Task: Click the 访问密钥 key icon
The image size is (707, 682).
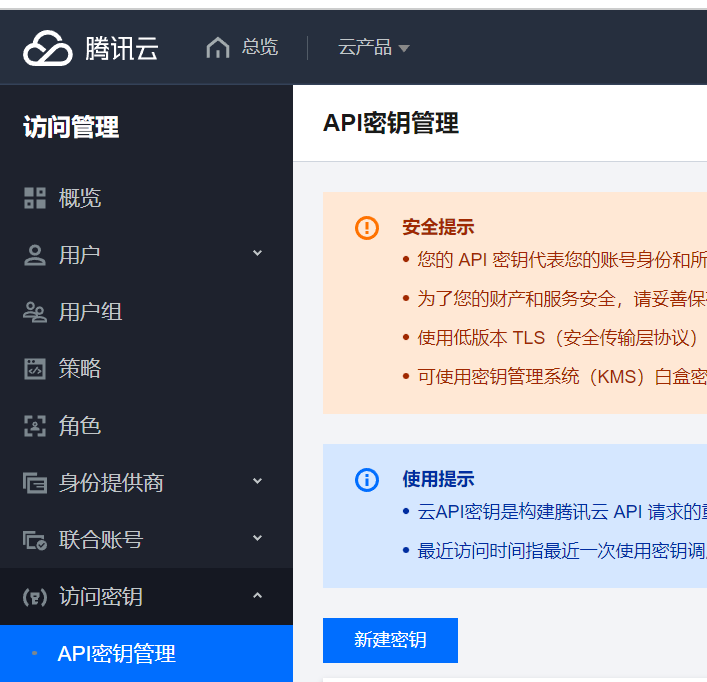Action: coord(35,597)
